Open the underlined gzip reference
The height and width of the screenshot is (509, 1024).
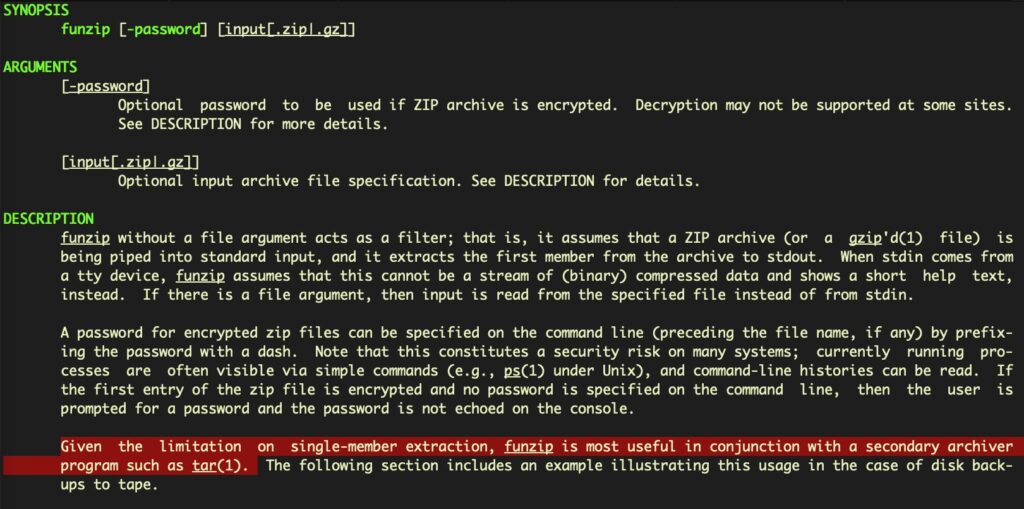[x=867, y=237]
